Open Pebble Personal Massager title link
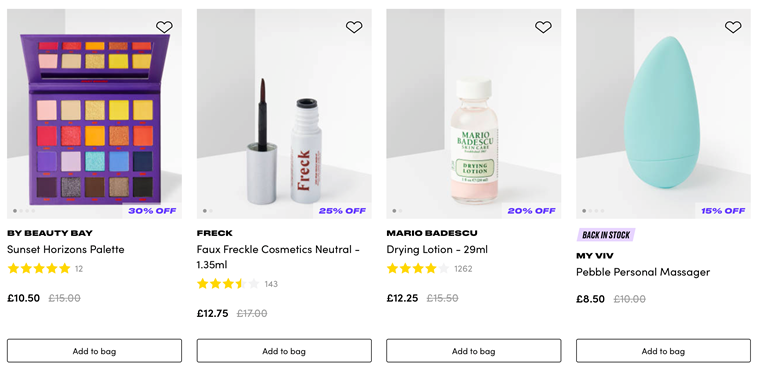763x374 pixels. (643, 272)
